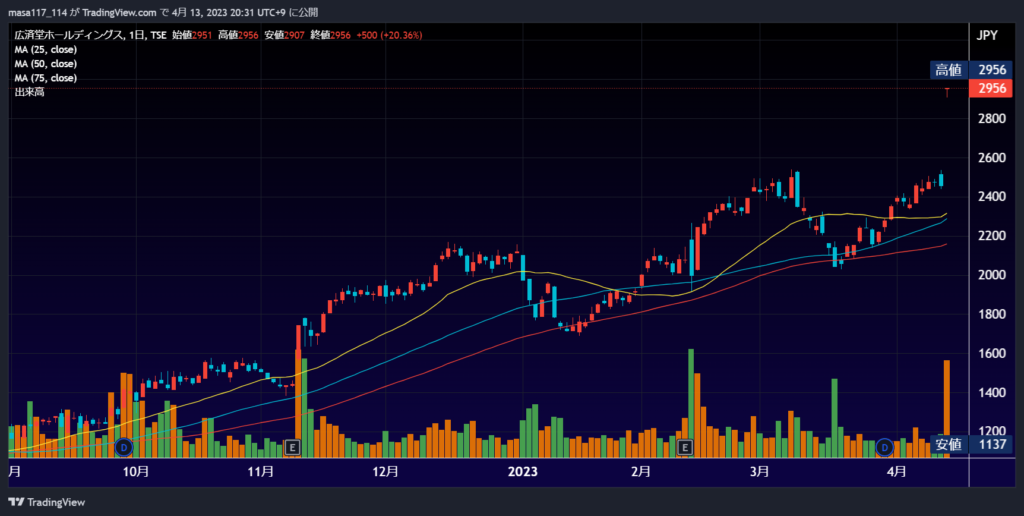
Task: Click the 安値 1137 price scale tag
Action: (x=969, y=445)
